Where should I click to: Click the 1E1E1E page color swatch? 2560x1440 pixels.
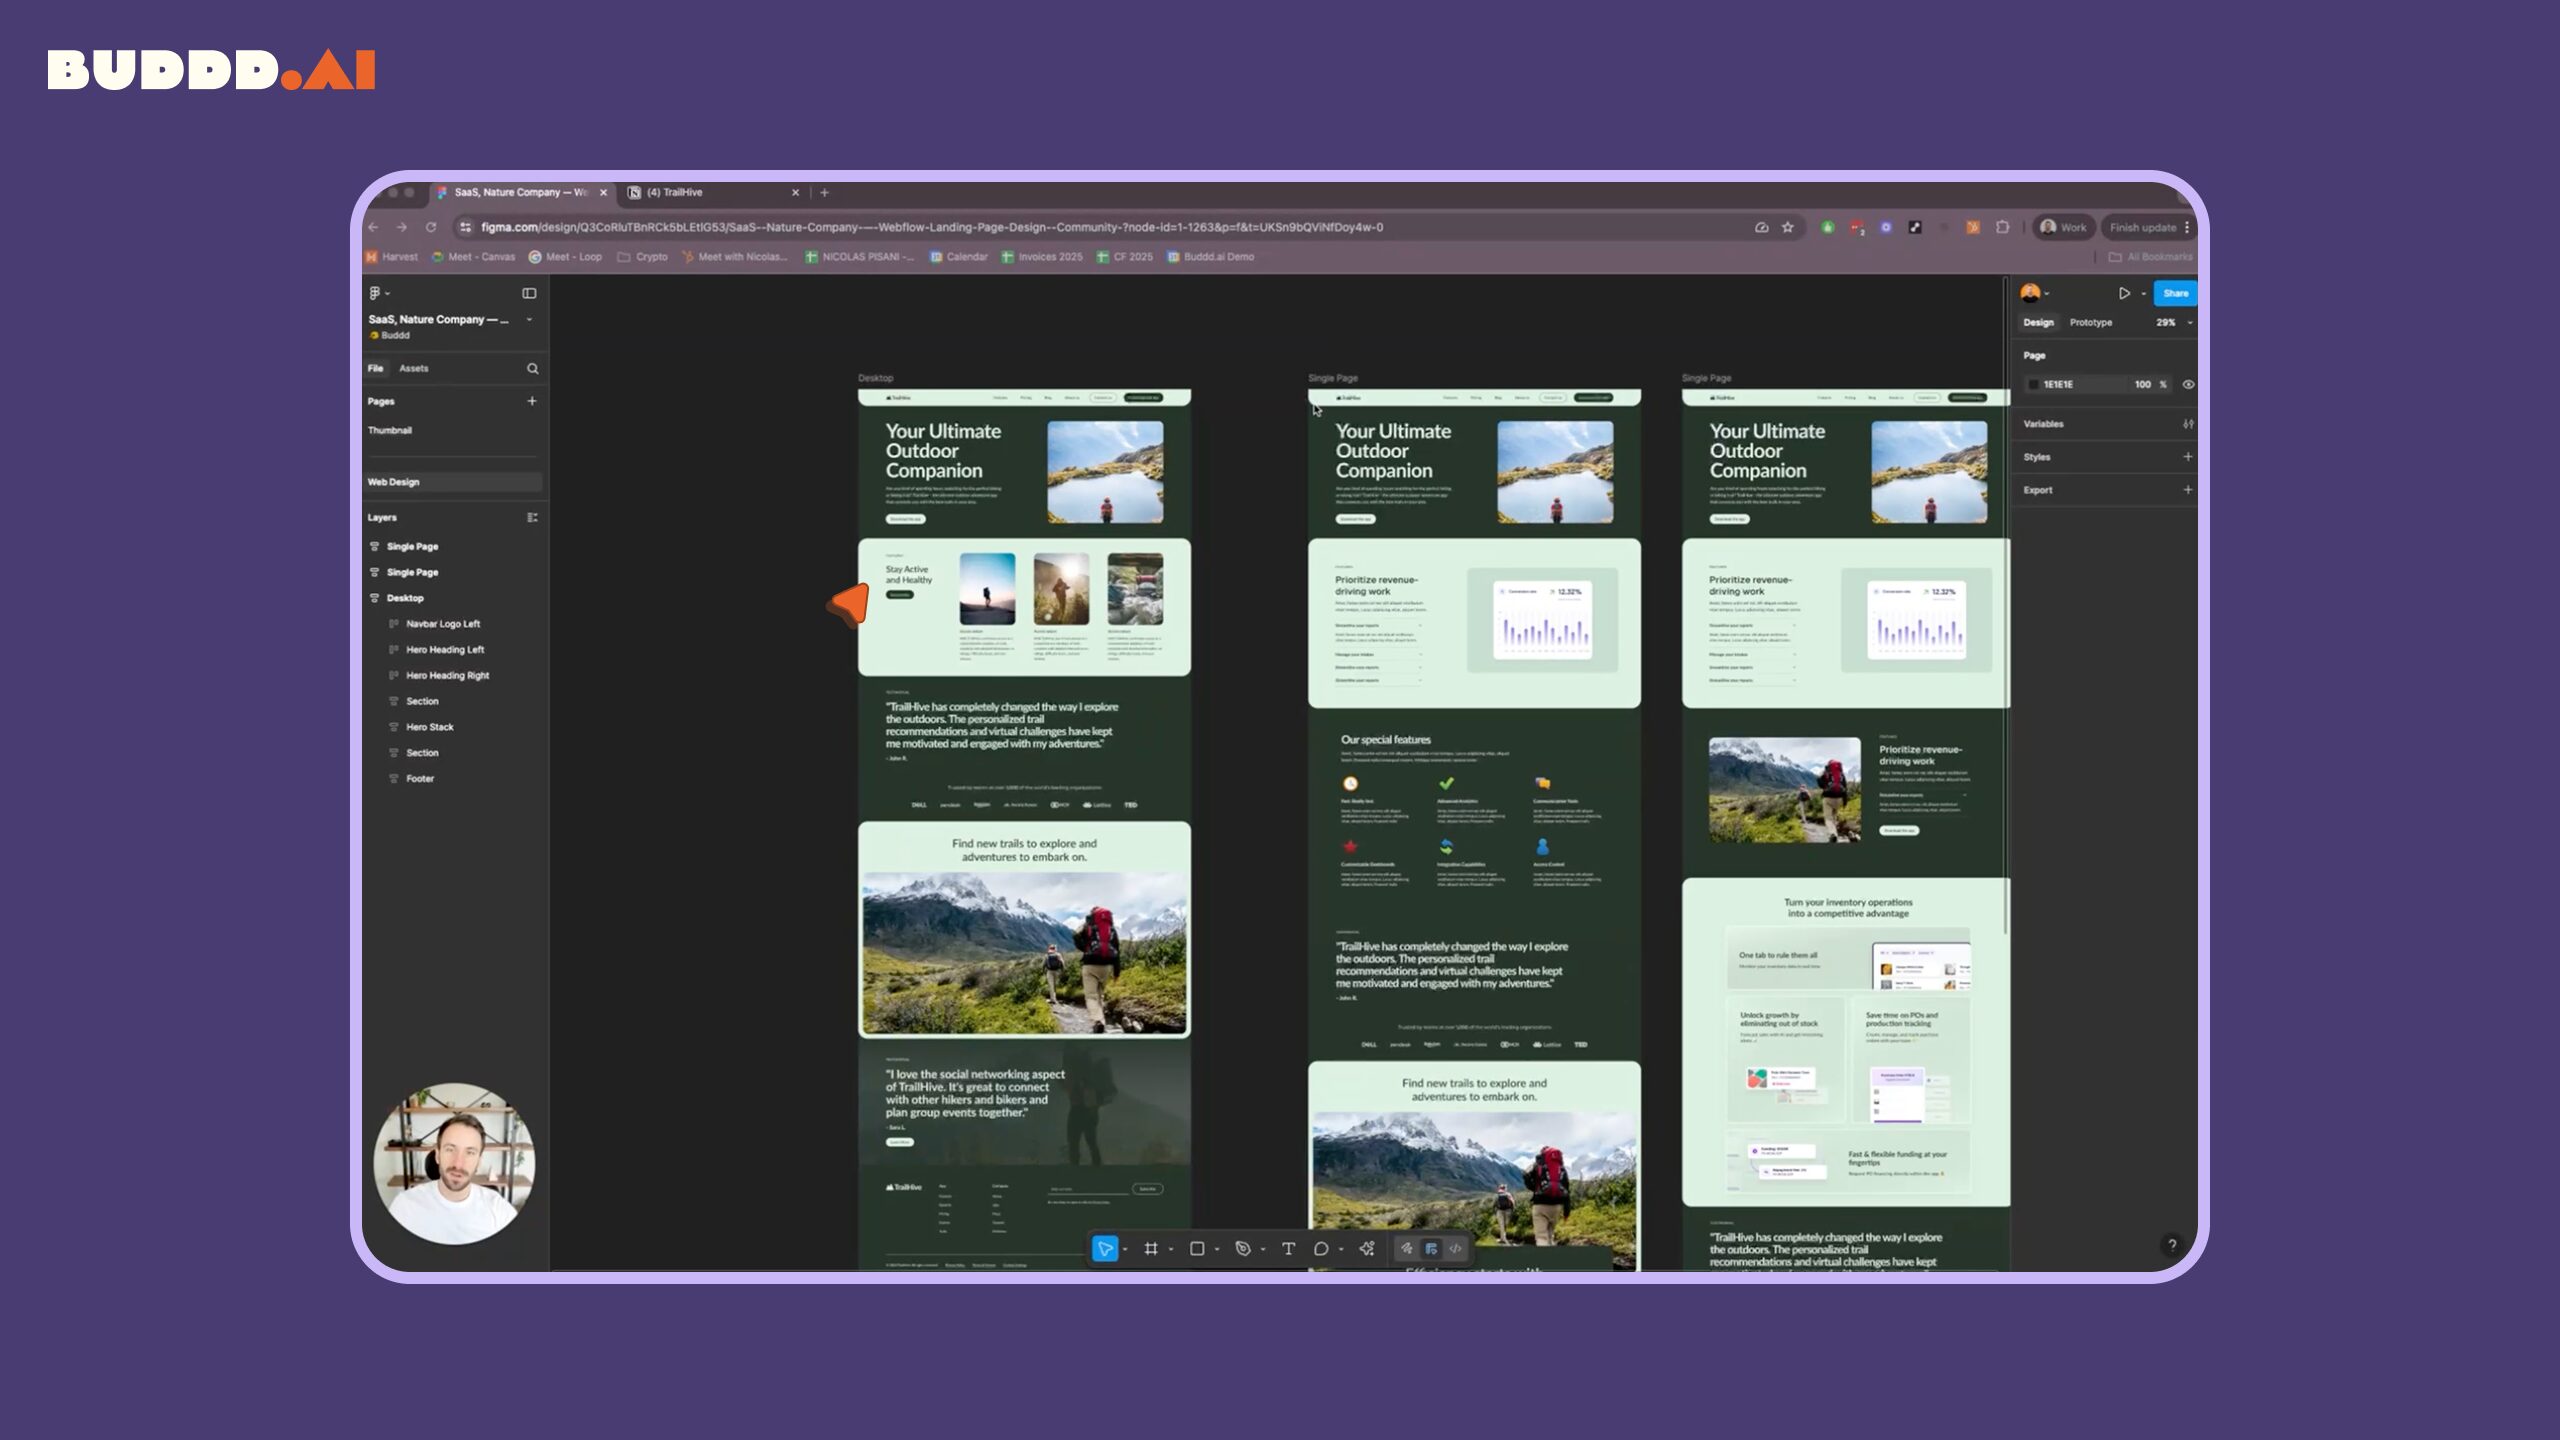[2033, 384]
